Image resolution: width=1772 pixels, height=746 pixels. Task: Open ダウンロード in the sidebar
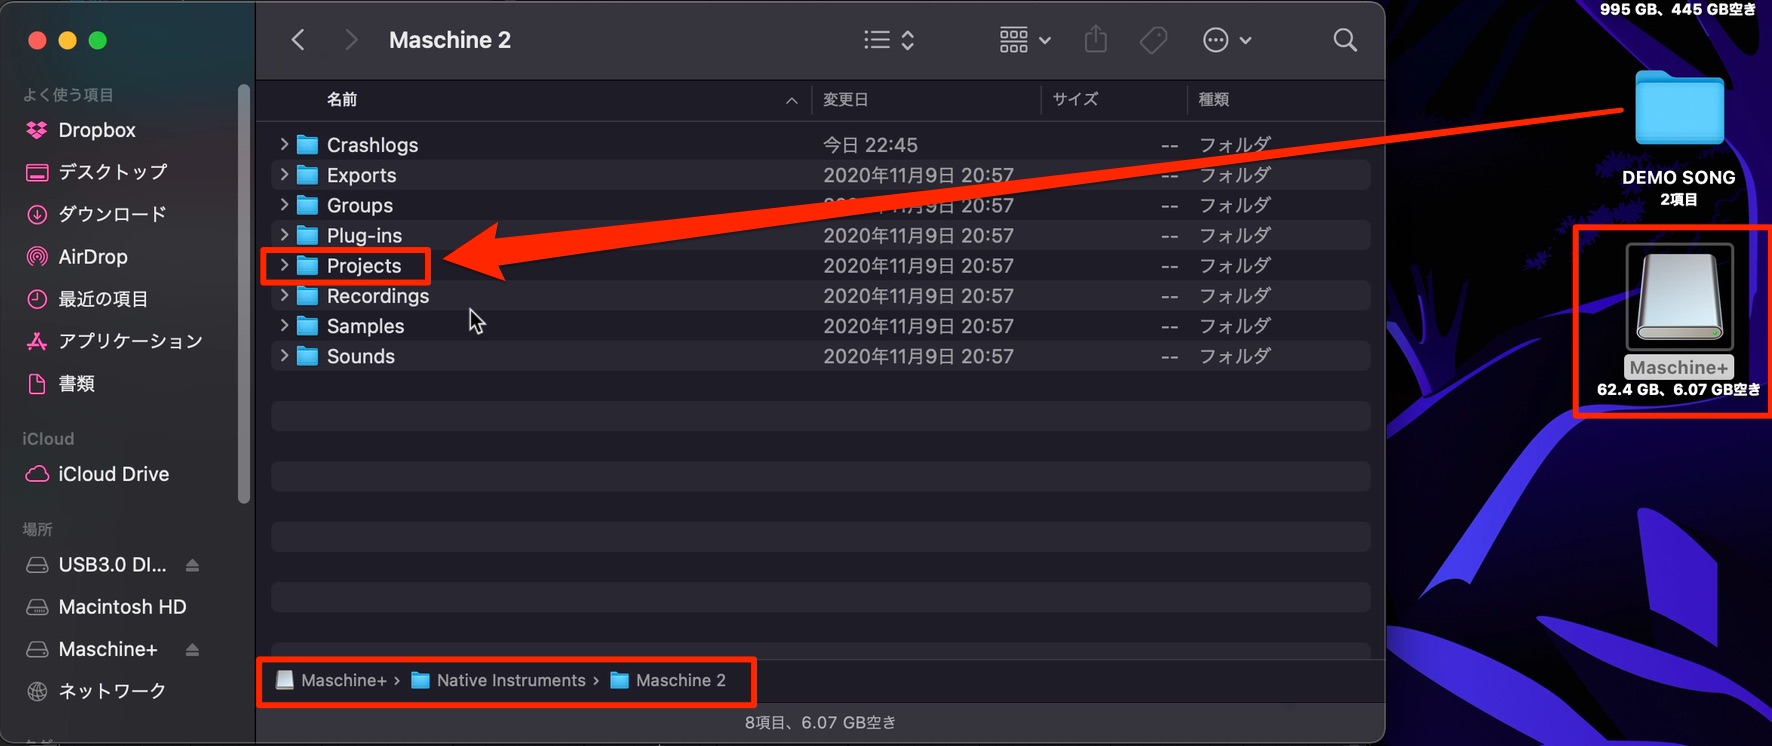point(96,214)
